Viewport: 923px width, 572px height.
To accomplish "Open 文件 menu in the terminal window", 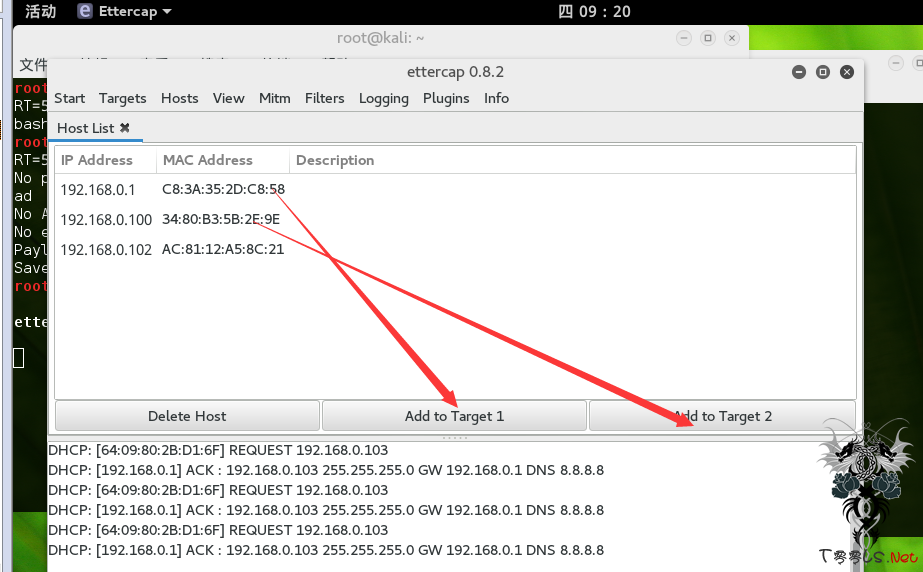I will (x=34, y=64).
